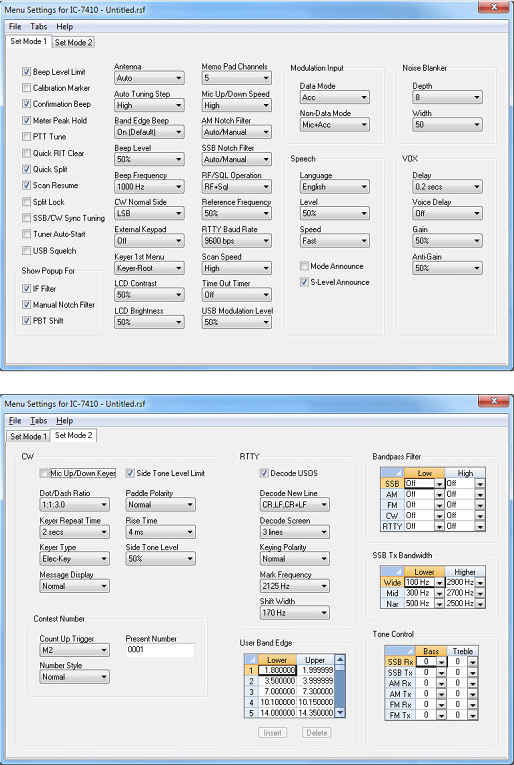This screenshot has height=765, width=514.
Task: Open Modulation Input Data Mode dropdown
Action: click(x=335, y=98)
